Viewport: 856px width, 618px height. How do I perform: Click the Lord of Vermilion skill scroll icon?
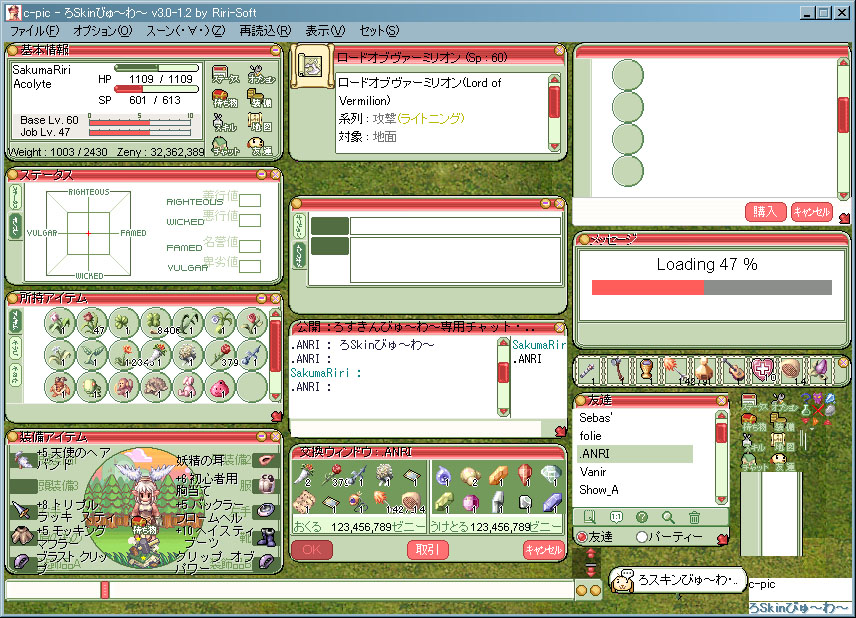click(312, 67)
